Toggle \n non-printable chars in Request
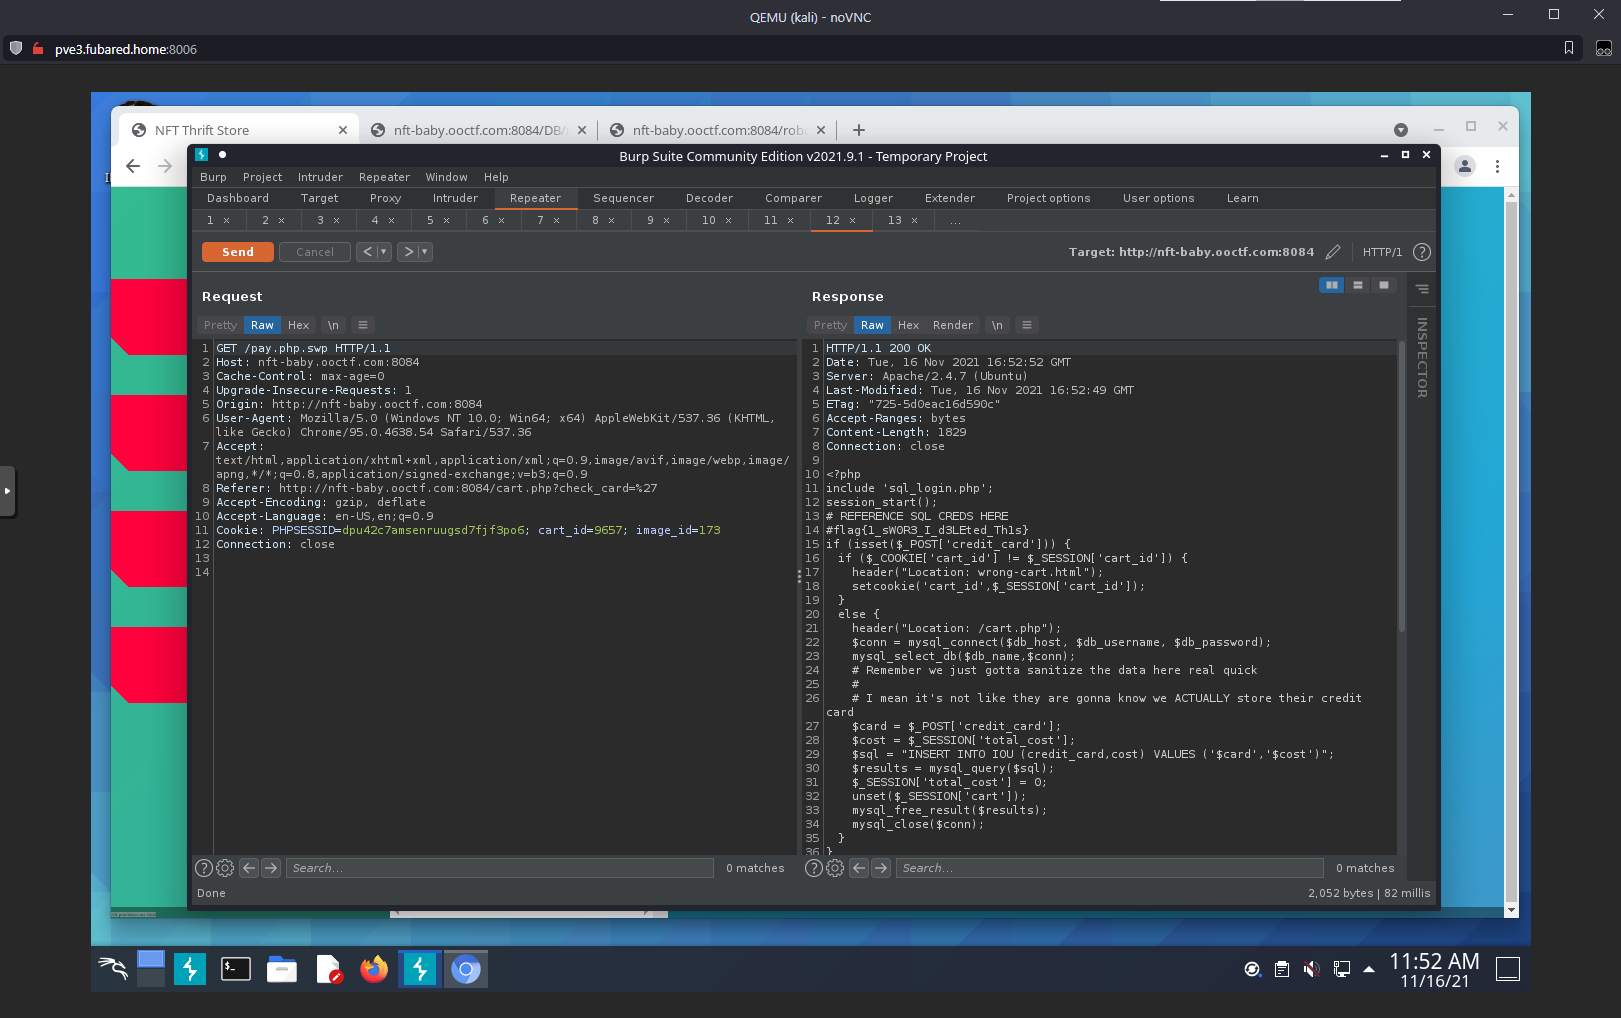This screenshot has height=1018, width=1621. [333, 325]
